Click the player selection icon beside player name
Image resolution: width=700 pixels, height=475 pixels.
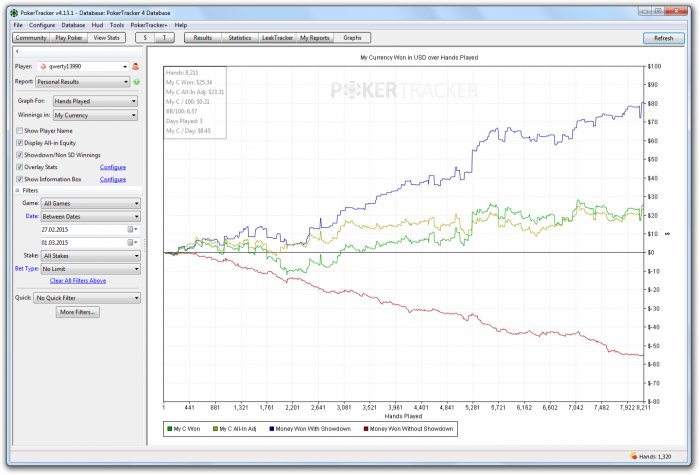(x=135, y=66)
